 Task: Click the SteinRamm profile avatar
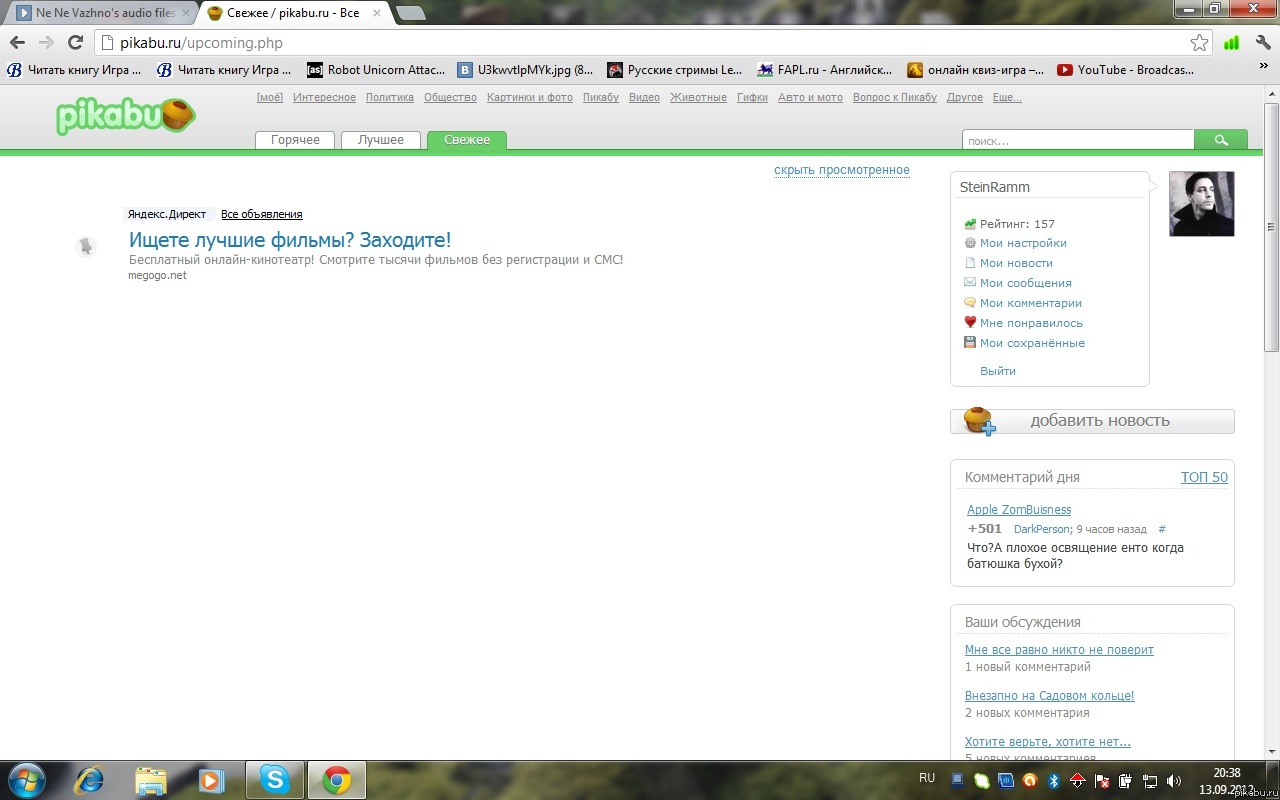1201,204
